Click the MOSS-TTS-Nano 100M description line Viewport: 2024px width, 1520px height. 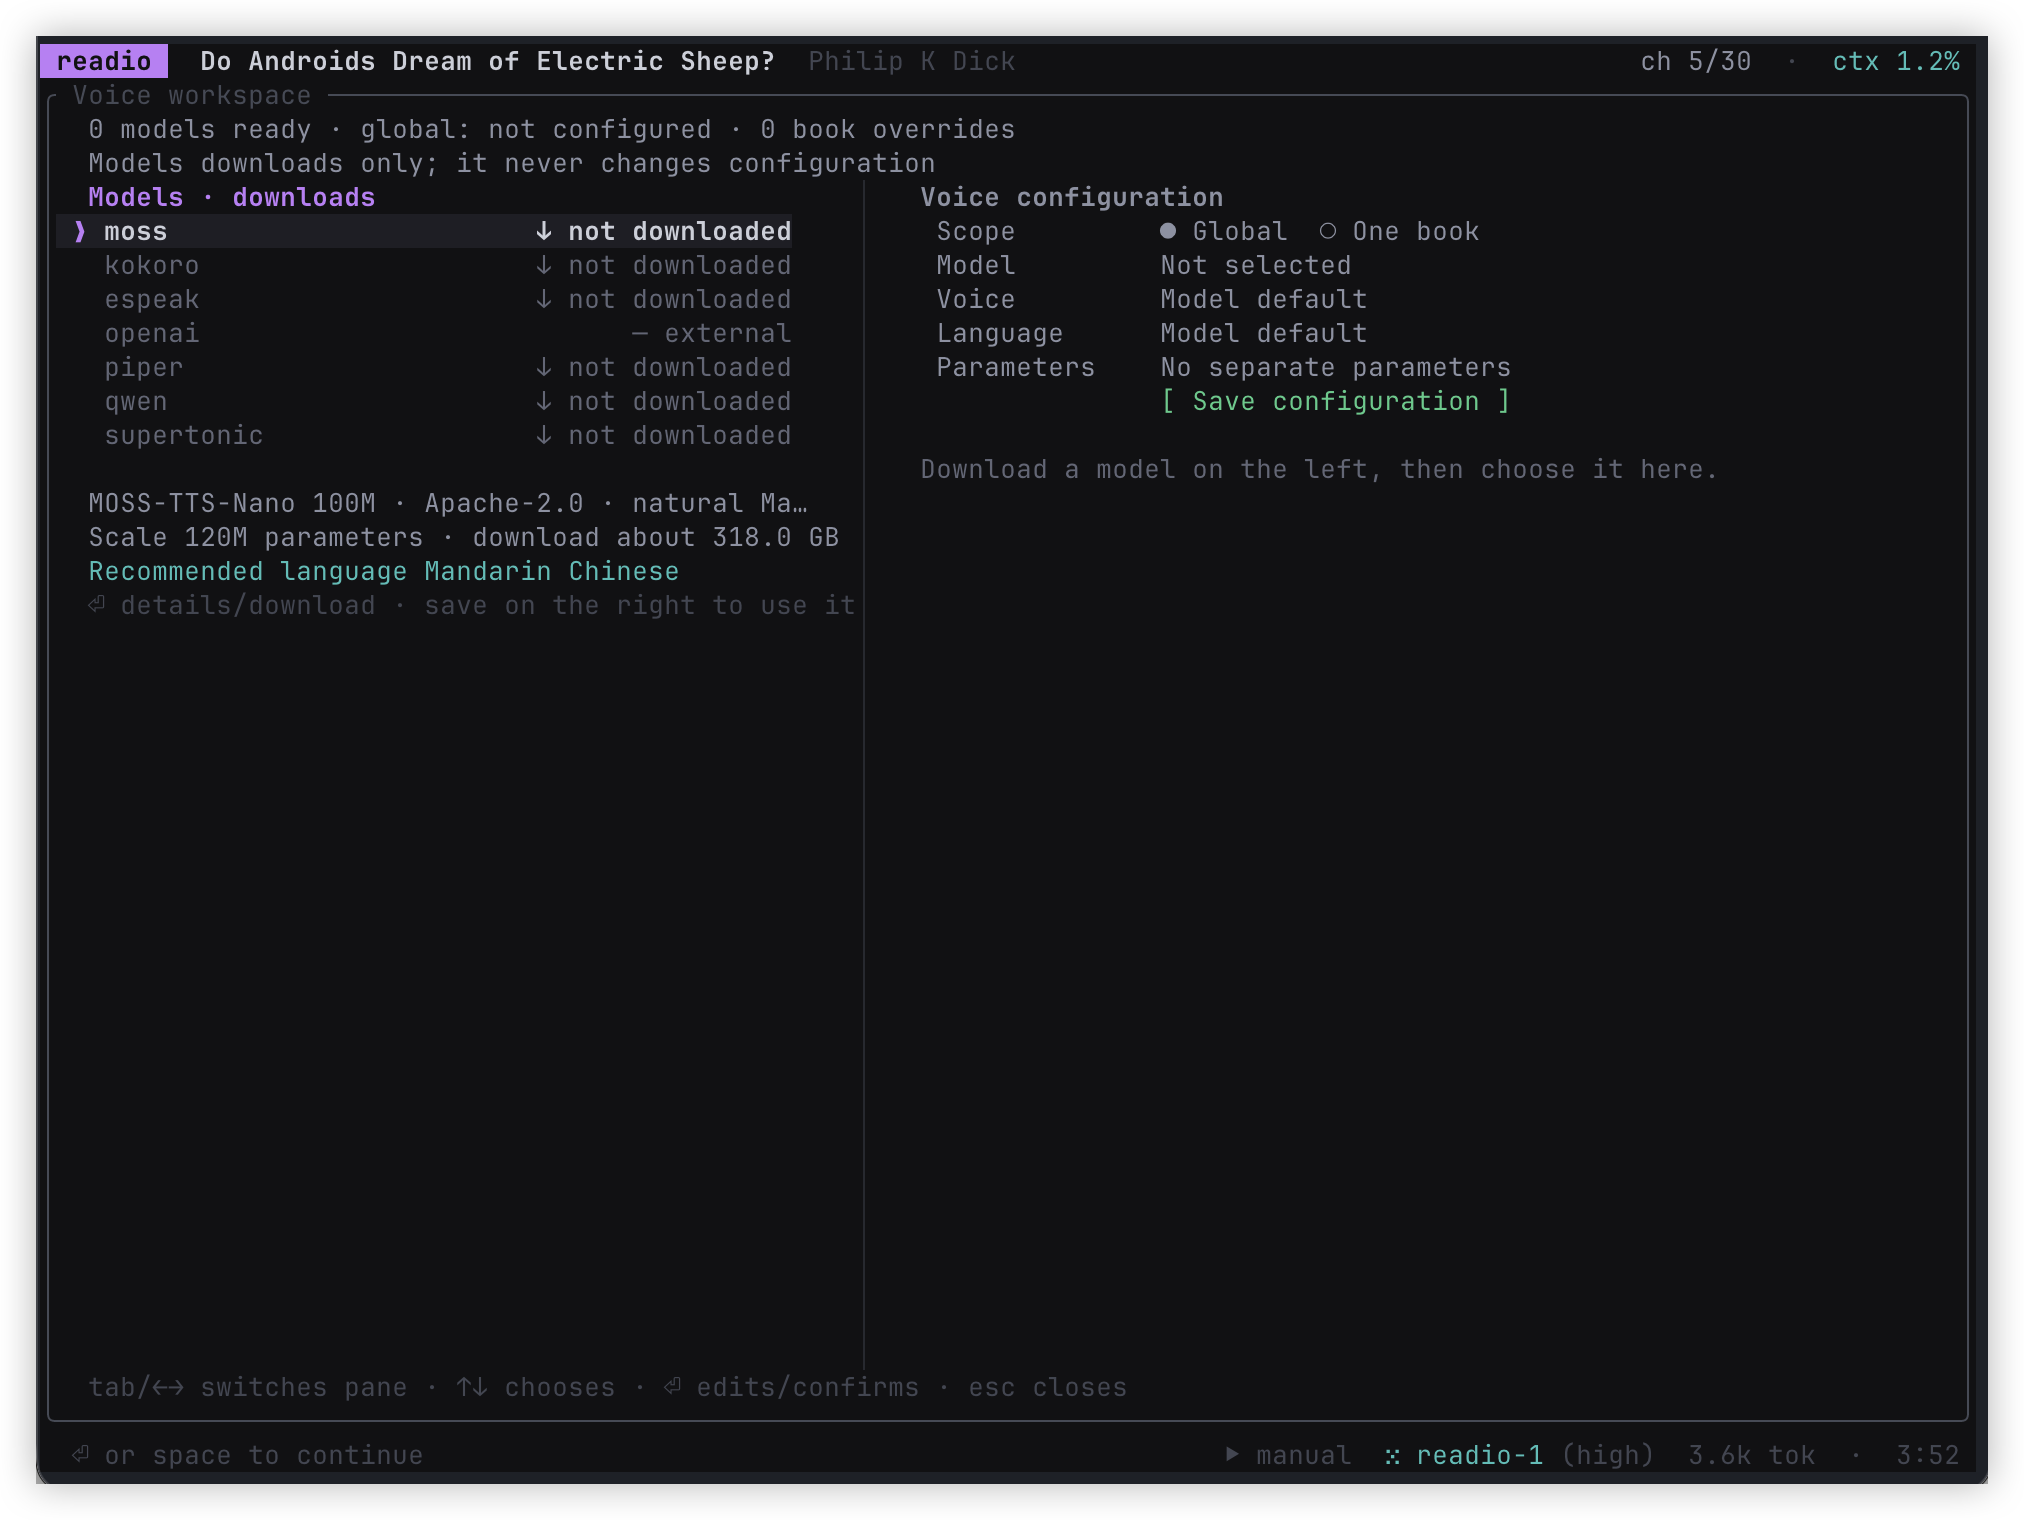coord(447,503)
